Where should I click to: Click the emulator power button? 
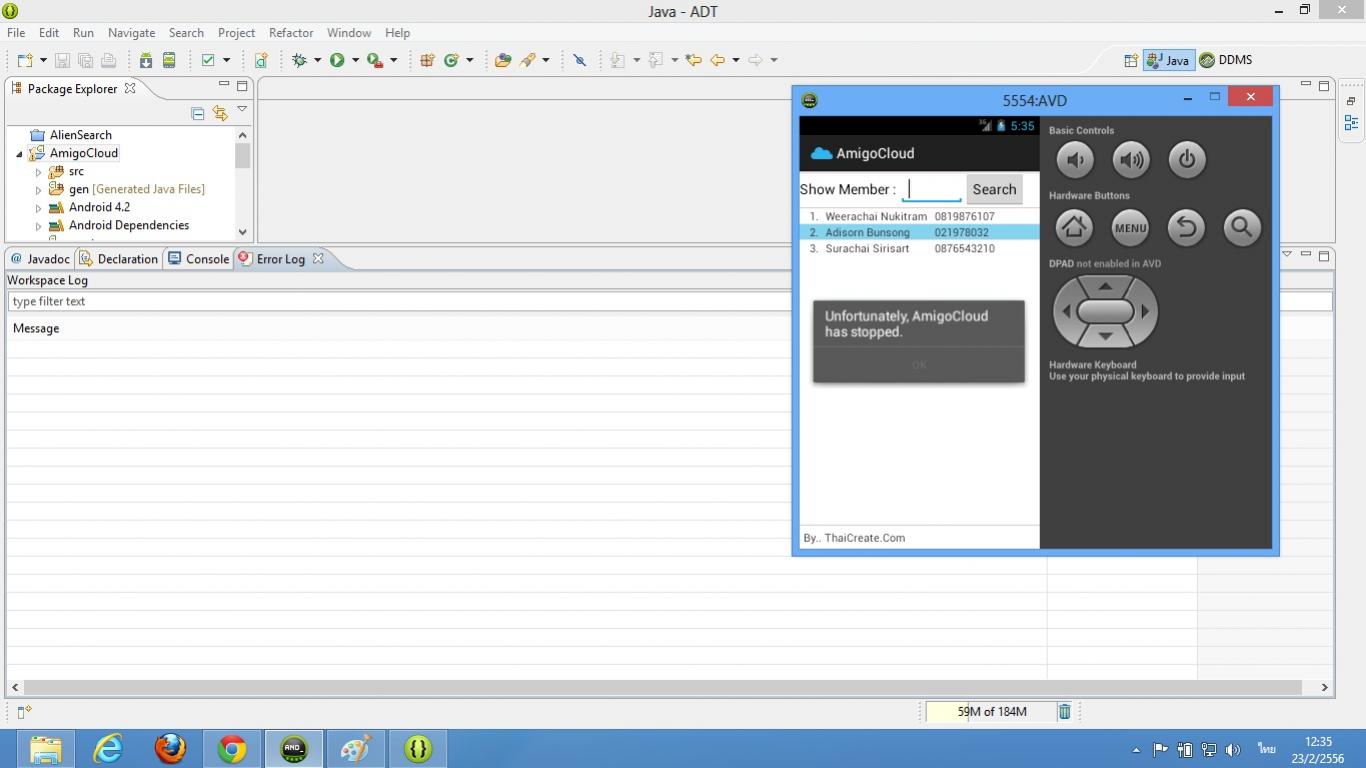[1186, 159]
